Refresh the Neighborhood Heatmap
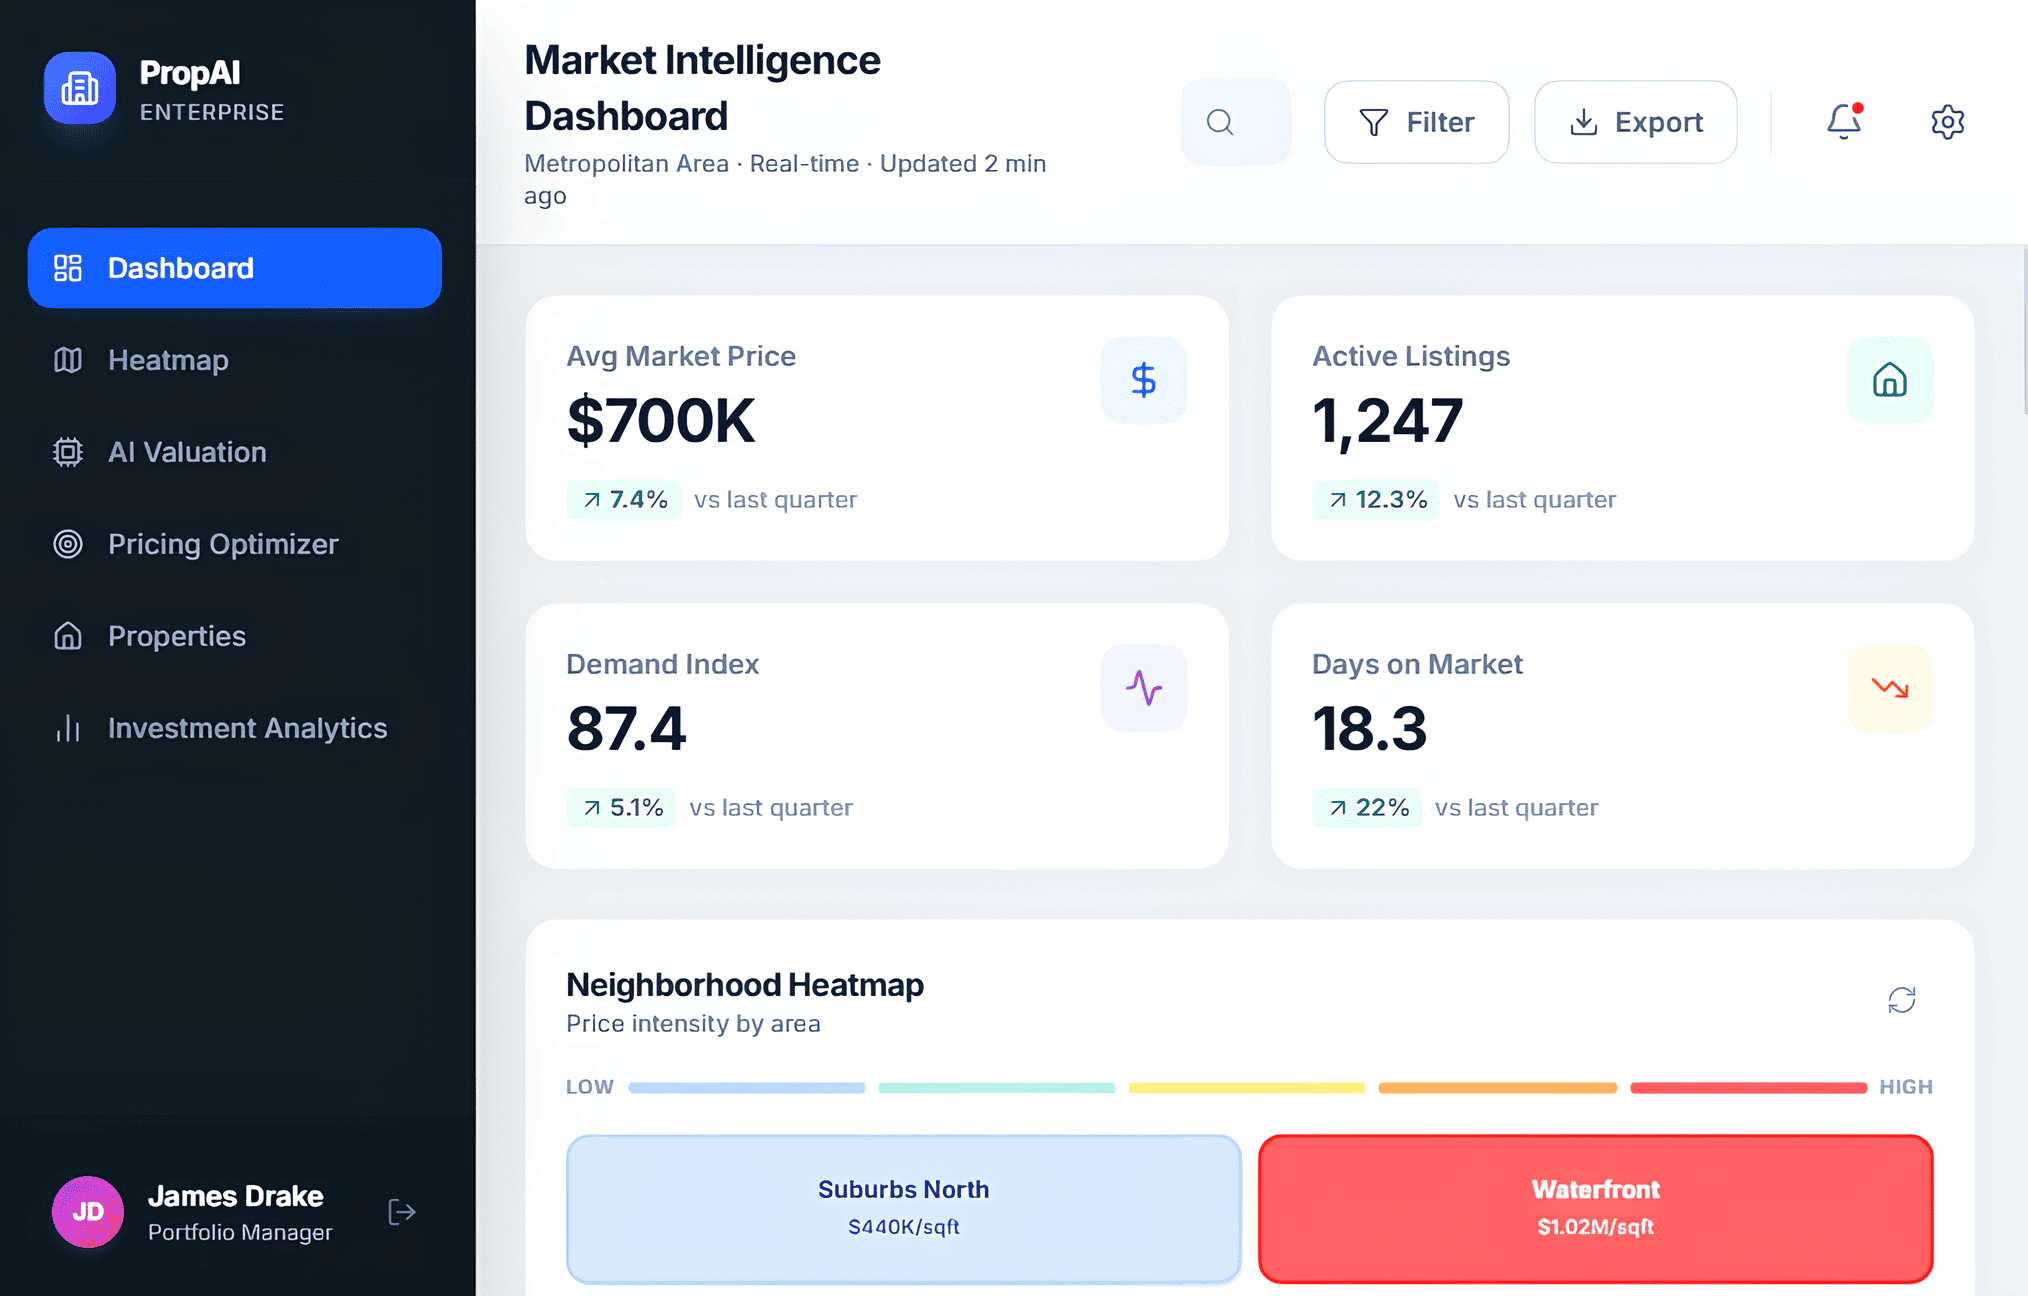This screenshot has height=1296, width=2028. coord(1901,1000)
